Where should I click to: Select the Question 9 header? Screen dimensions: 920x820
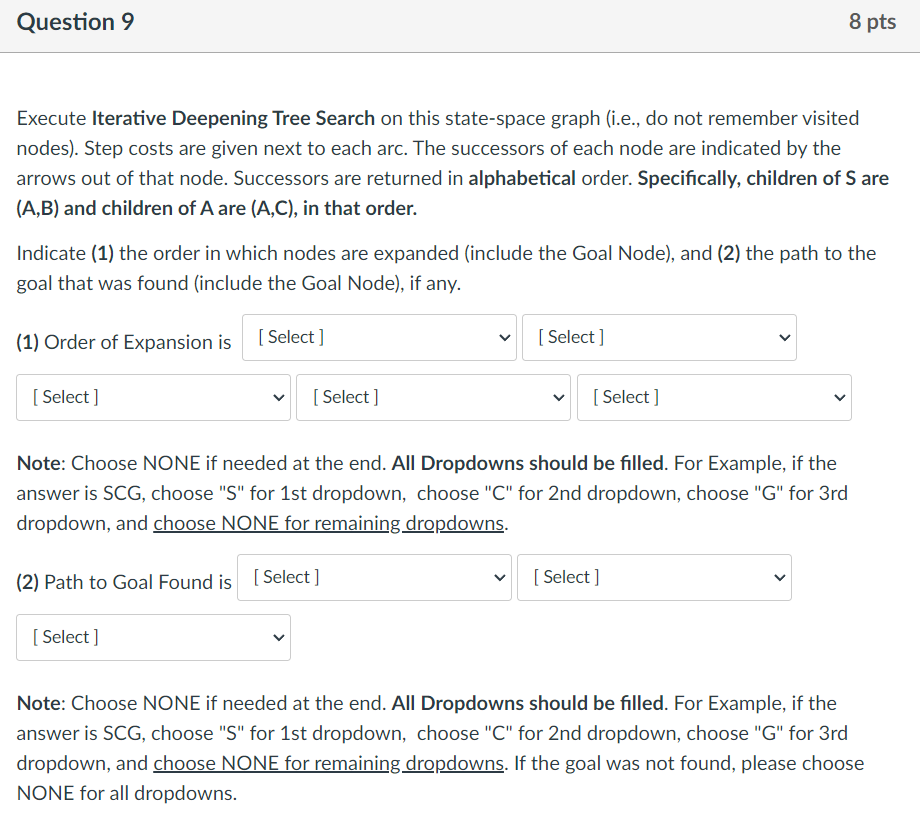tap(74, 20)
